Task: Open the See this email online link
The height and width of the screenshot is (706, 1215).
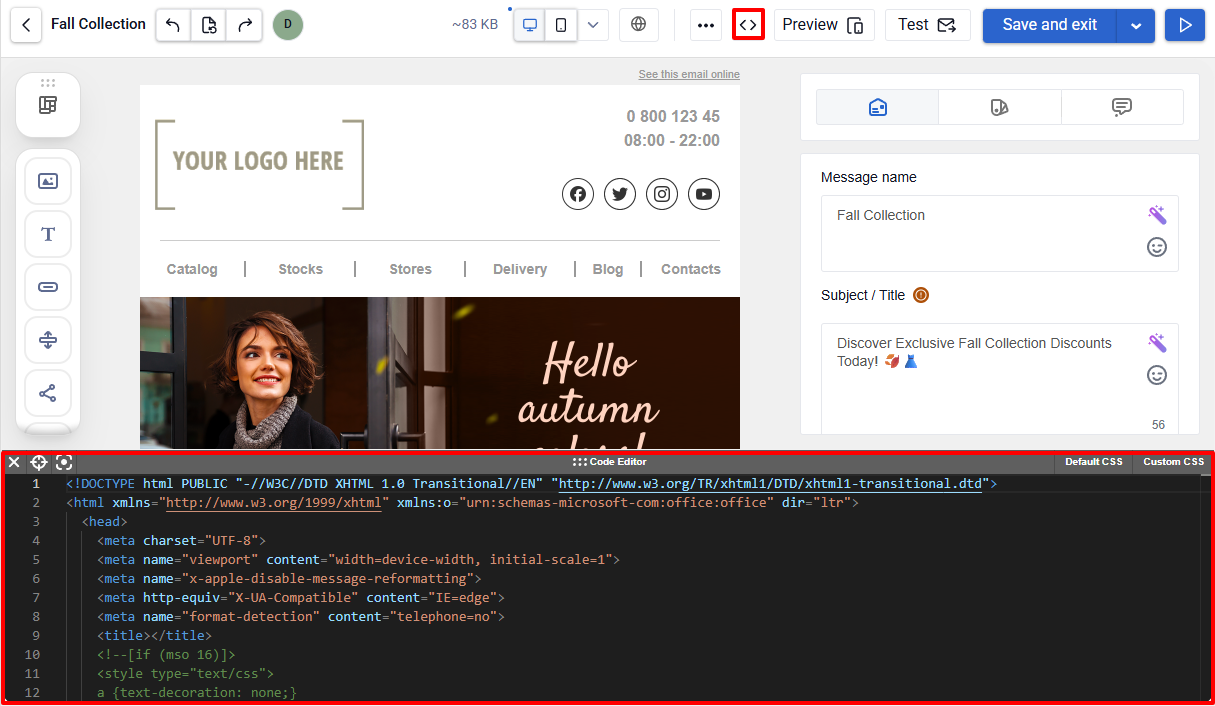Action: tap(689, 75)
